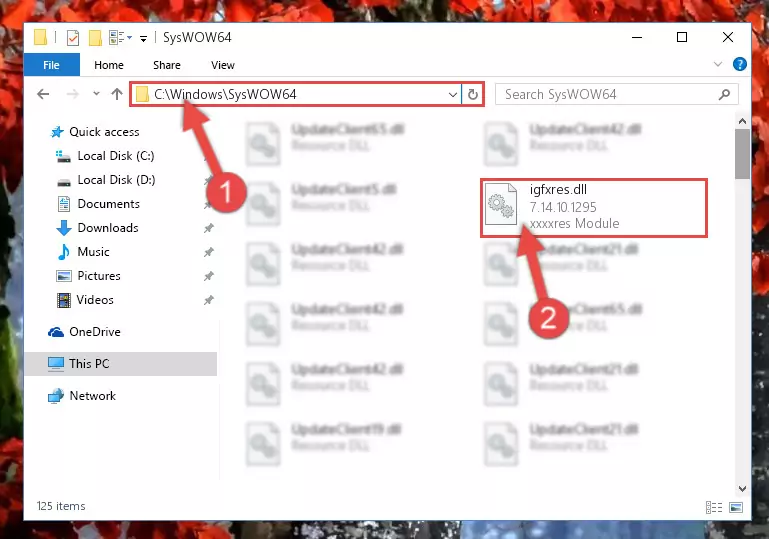Click the Properties icon in quick access toolbar
769x539 pixels.
click(73, 37)
